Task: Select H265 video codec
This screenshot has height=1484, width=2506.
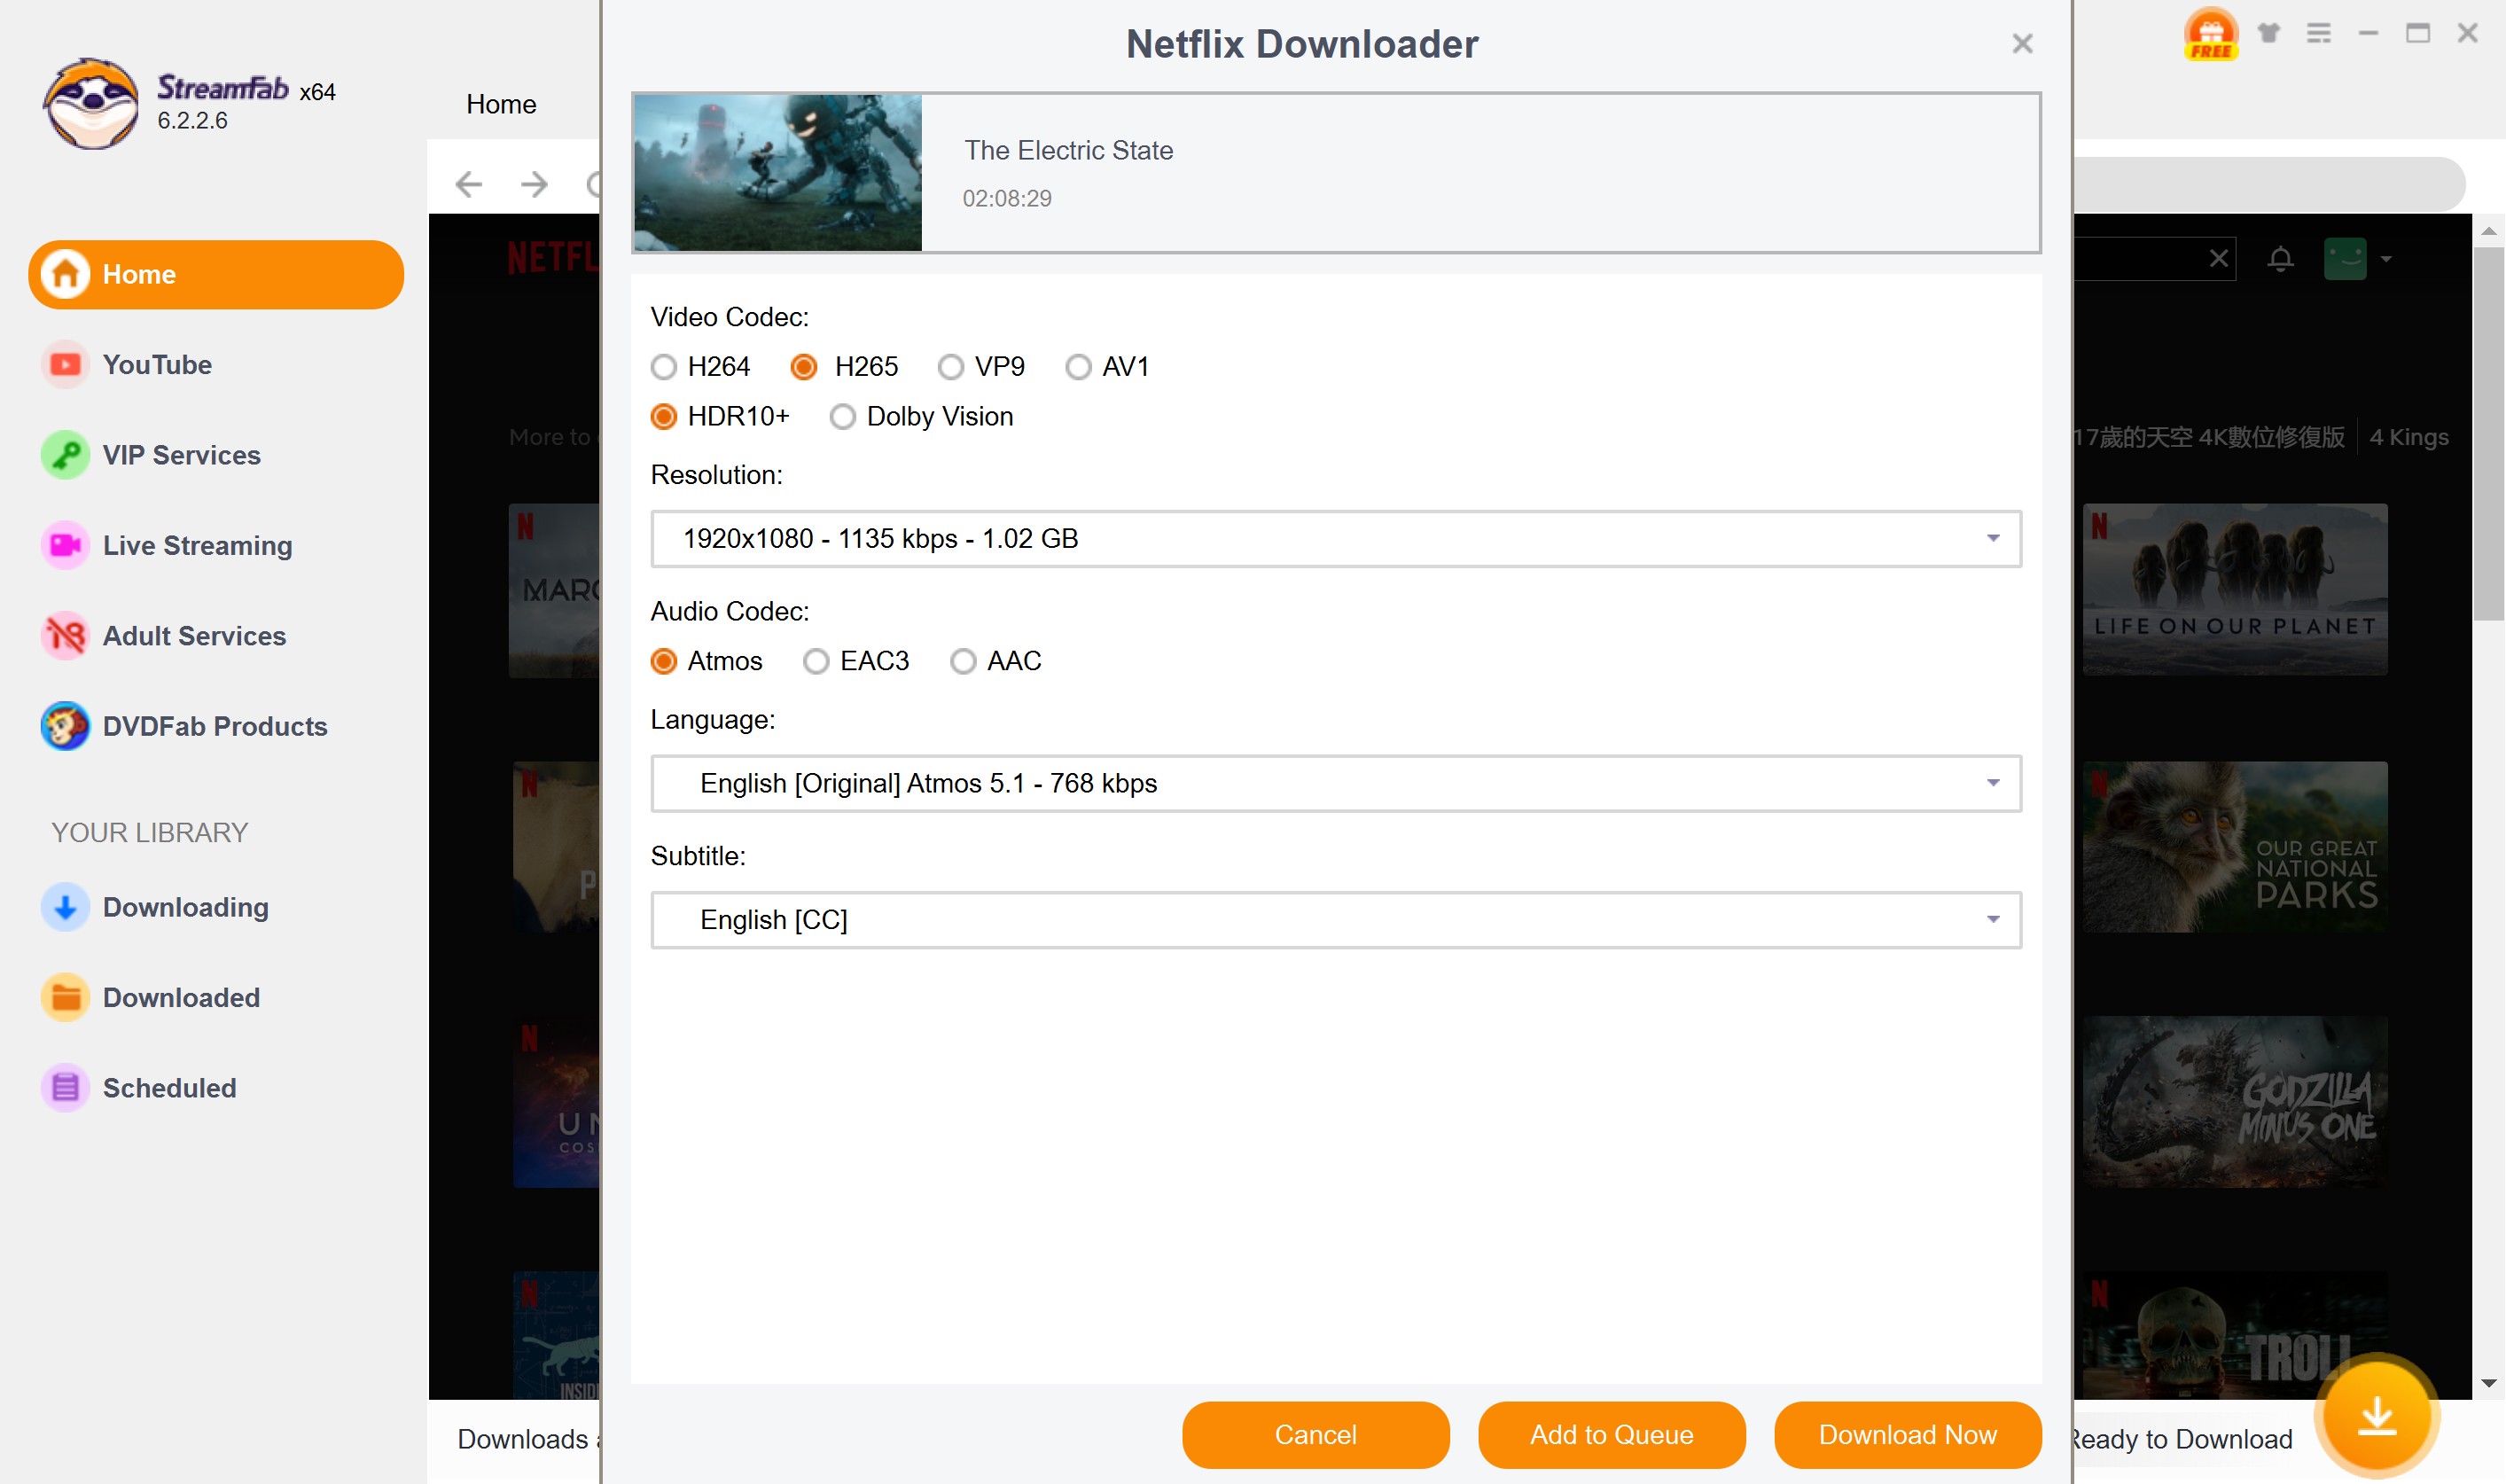Action: (x=844, y=367)
